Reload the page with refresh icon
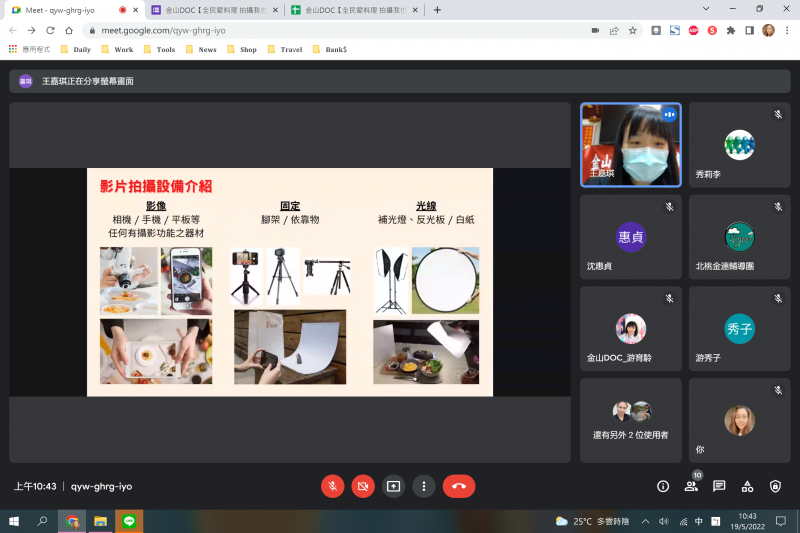This screenshot has height=533, width=800. [x=50, y=31]
